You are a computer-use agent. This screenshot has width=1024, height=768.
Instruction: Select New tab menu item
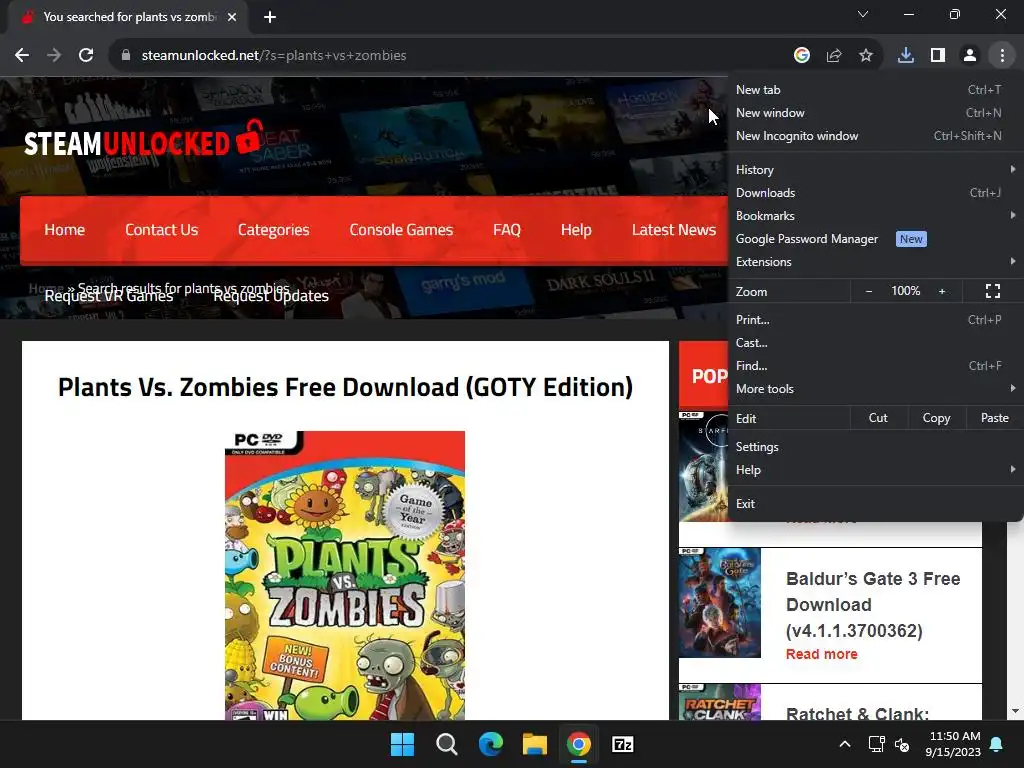(x=875, y=90)
